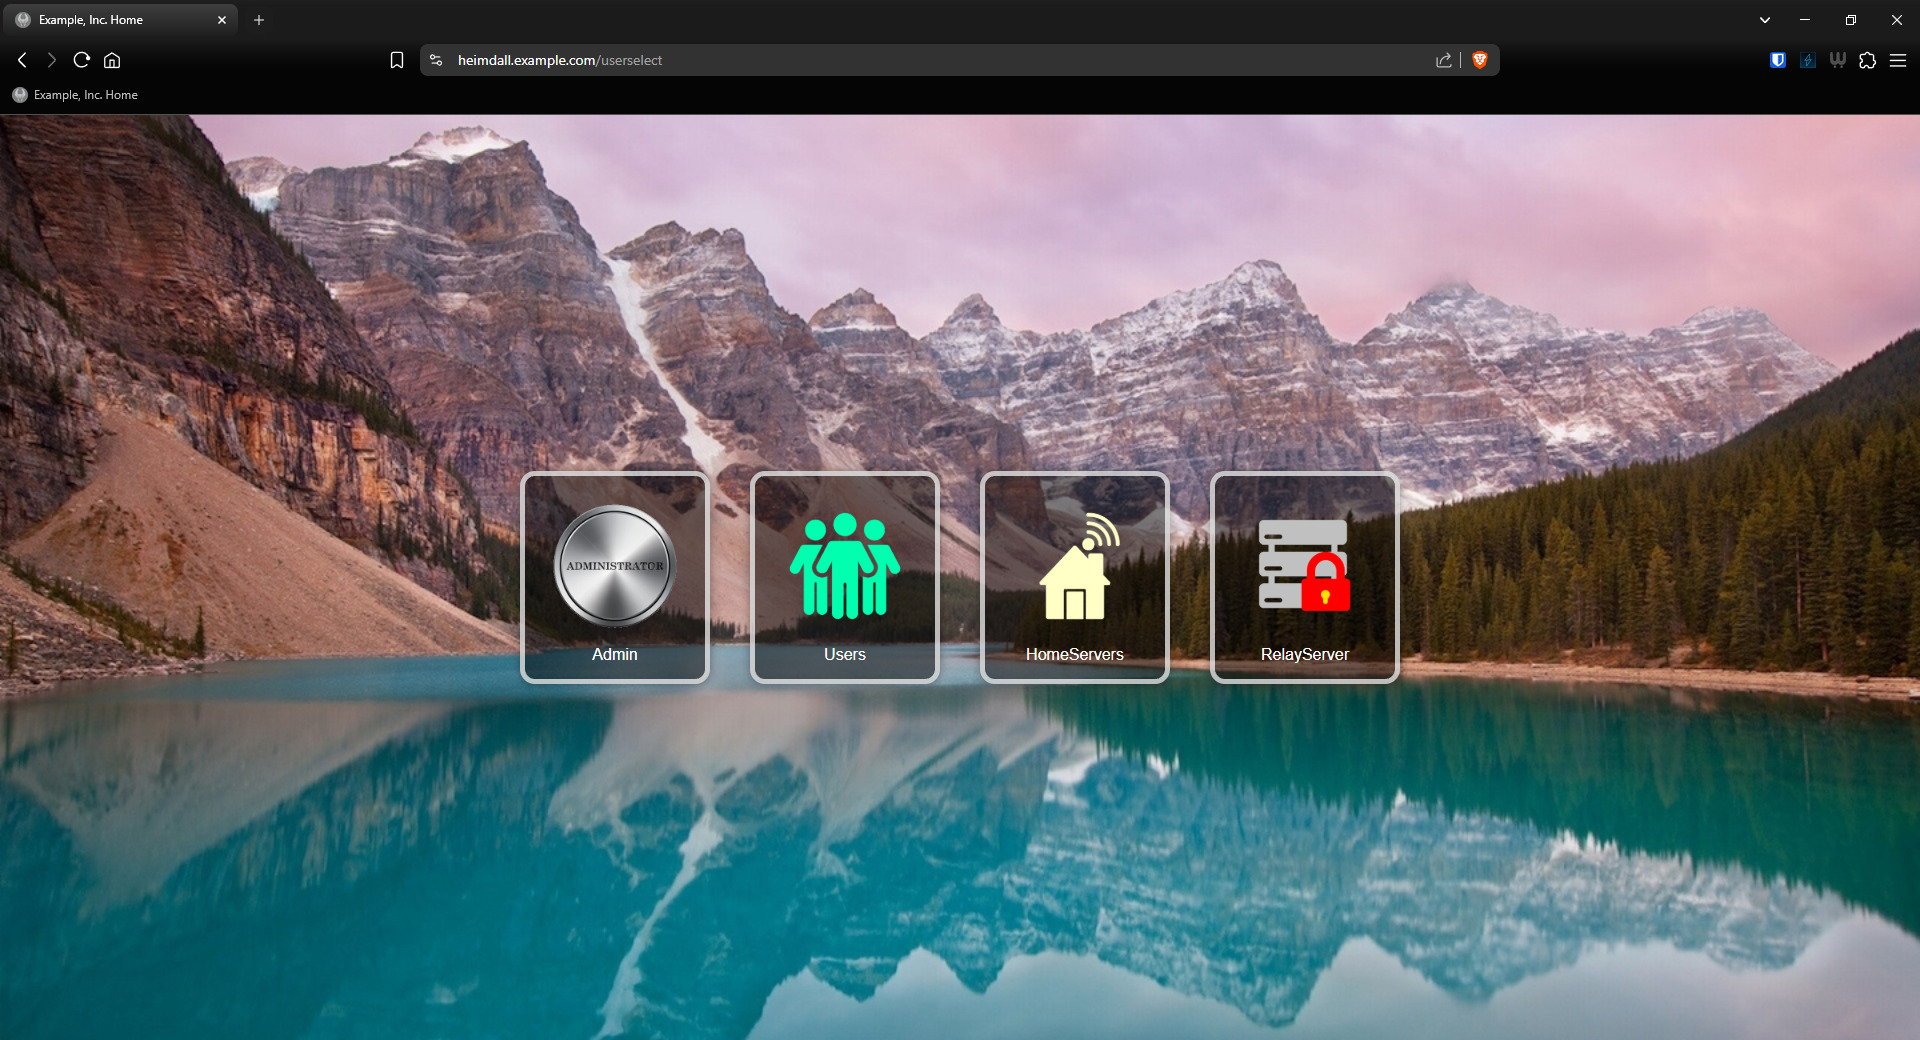Open the Users tile with green people

[x=844, y=577]
